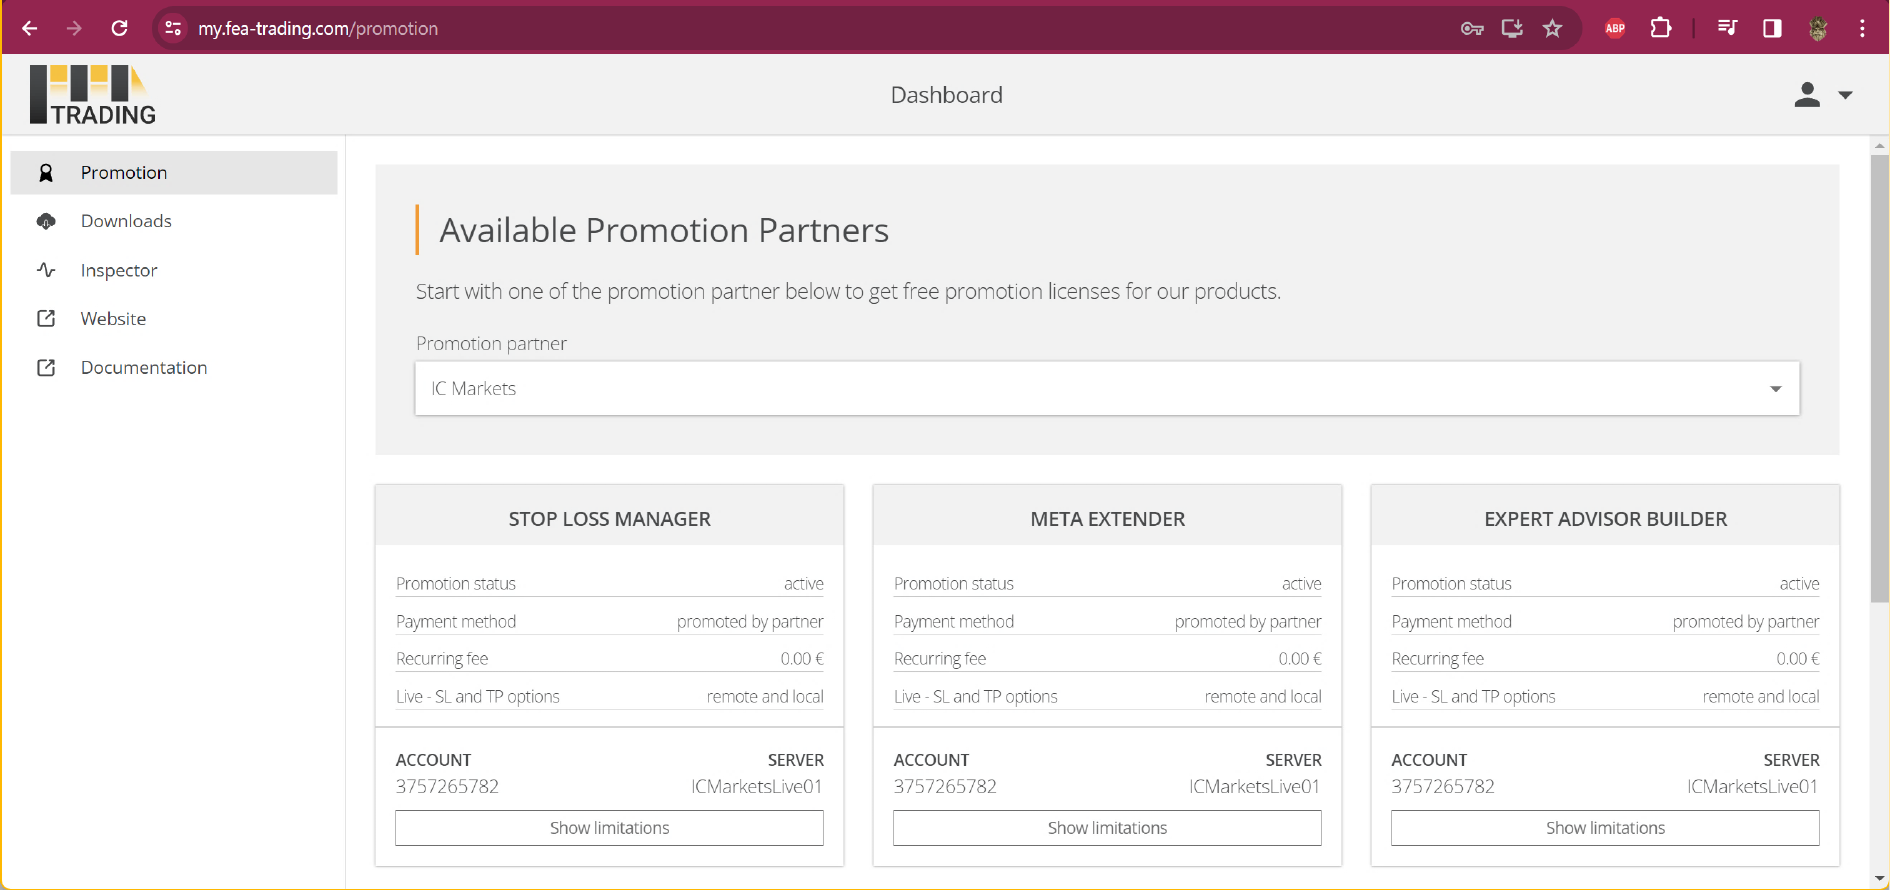The height and width of the screenshot is (890, 1890).
Task: Open the Chrome profile avatar
Action: (1818, 28)
